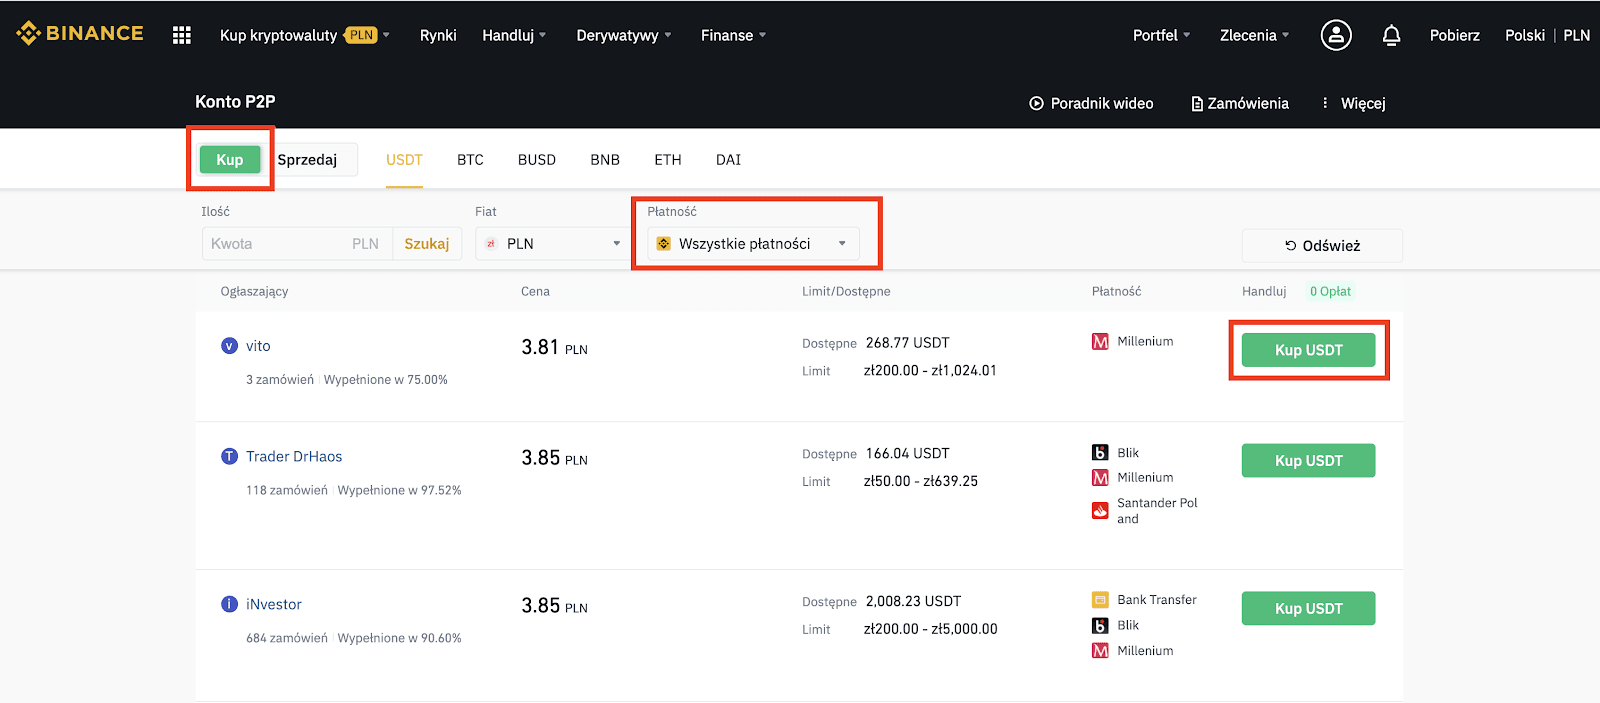Open the Zamówienia link
The width and height of the screenshot is (1600, 703).
[x=1240, y=103]
